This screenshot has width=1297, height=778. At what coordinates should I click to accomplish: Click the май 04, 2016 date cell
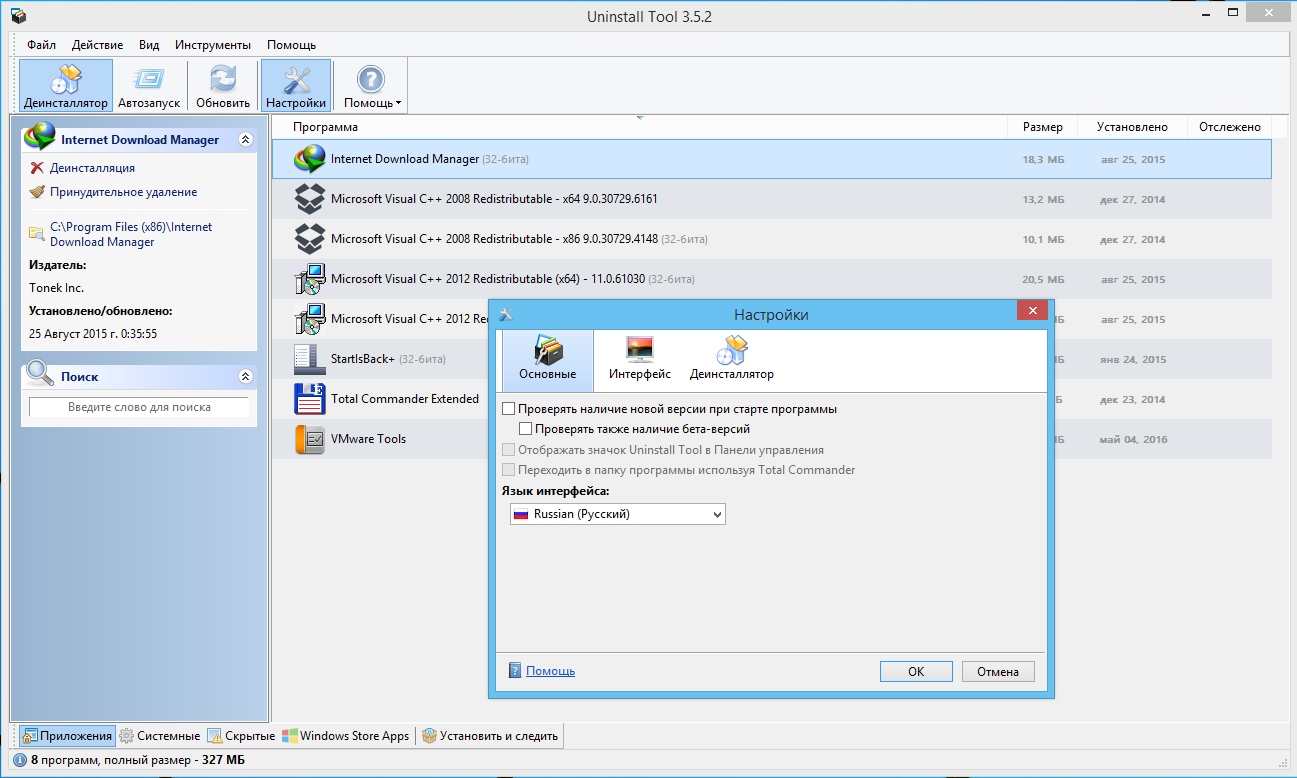point(1132,440)
